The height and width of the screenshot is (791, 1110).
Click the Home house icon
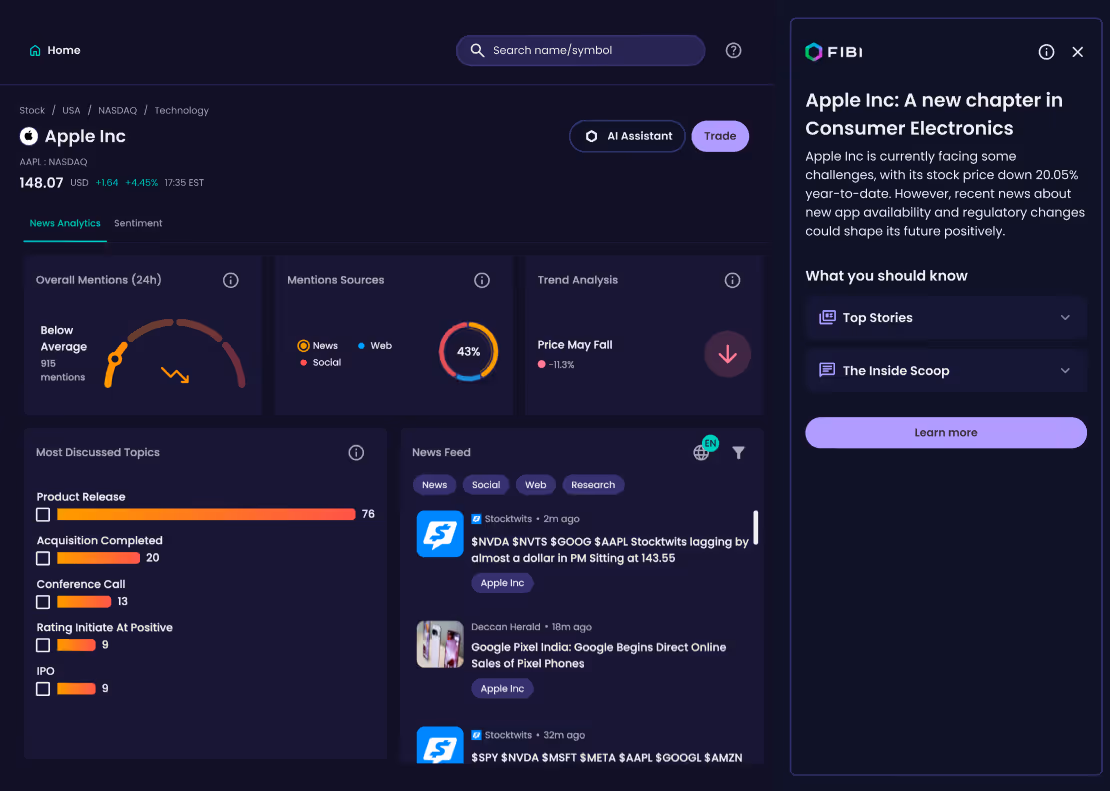click(x=35, y=50)
